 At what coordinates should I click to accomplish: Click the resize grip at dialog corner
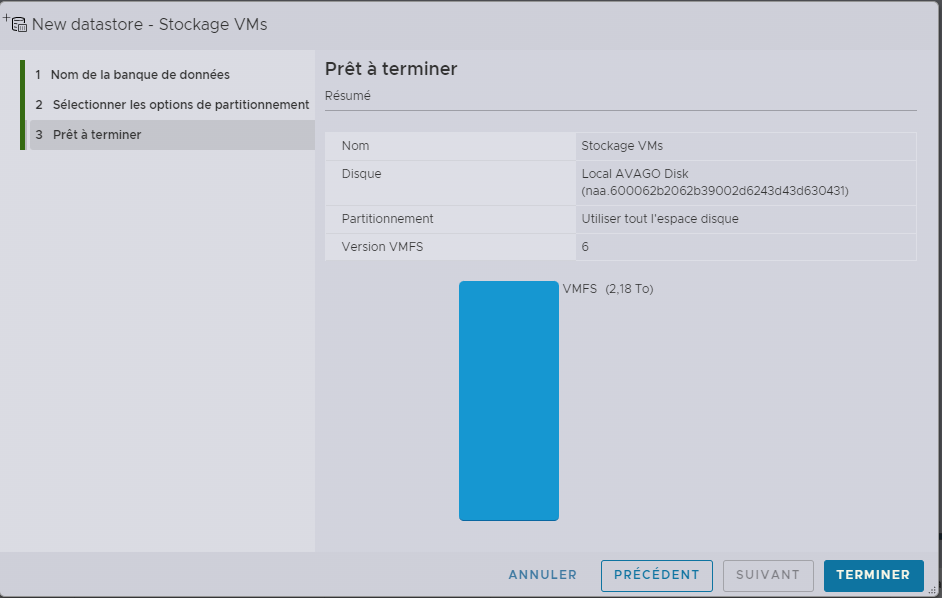pyautogui.click(x=932, y=591)
